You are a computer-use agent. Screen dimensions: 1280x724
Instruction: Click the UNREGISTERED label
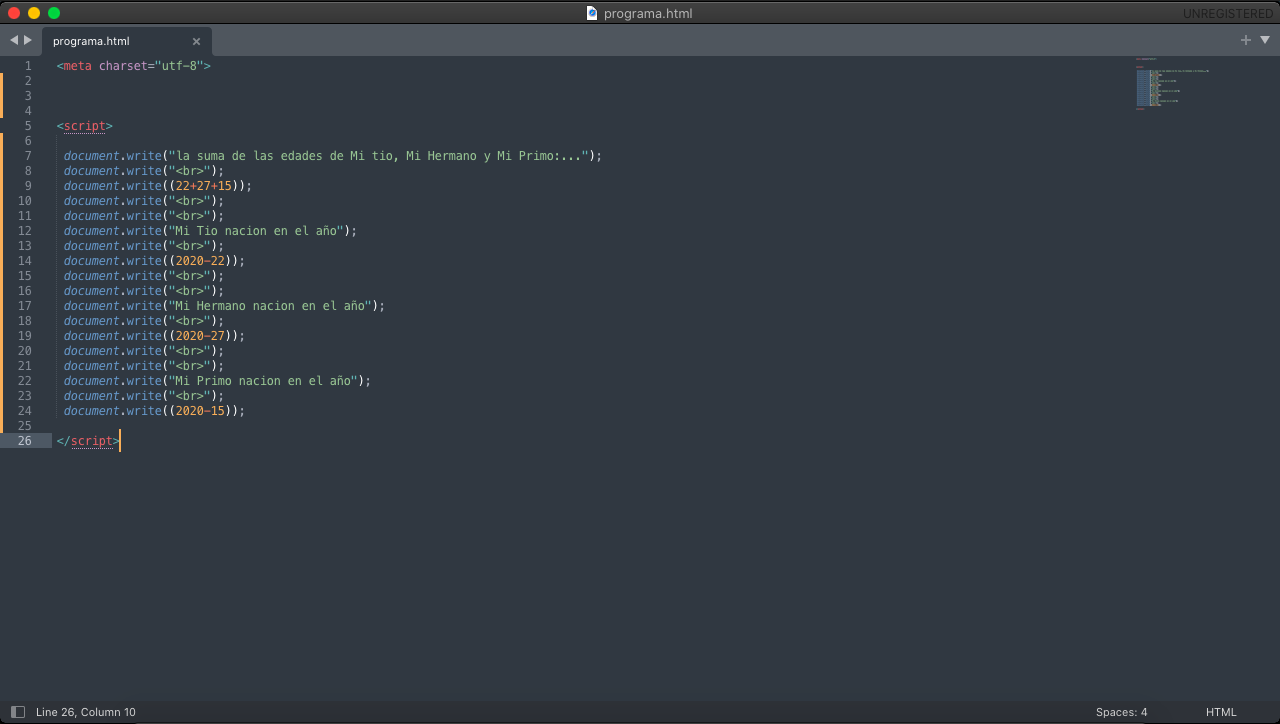(x=1228, y=14)
